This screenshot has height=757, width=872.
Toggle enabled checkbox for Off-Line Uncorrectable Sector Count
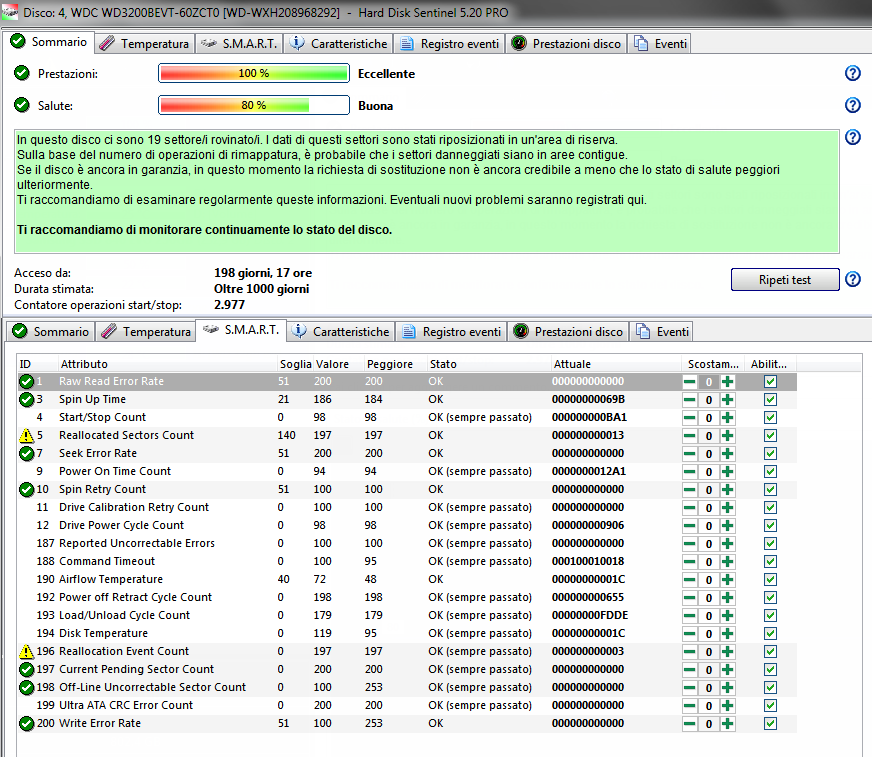770,687
